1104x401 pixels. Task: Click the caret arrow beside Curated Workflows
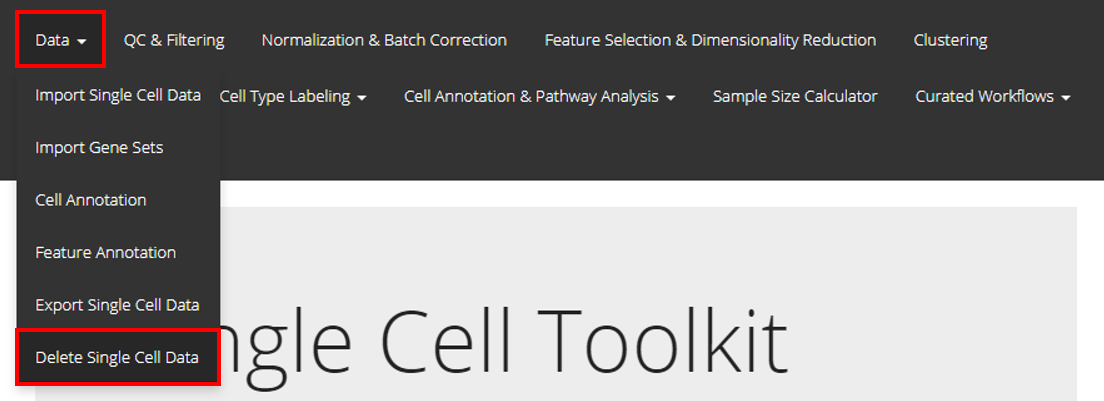coord(1066,98)
